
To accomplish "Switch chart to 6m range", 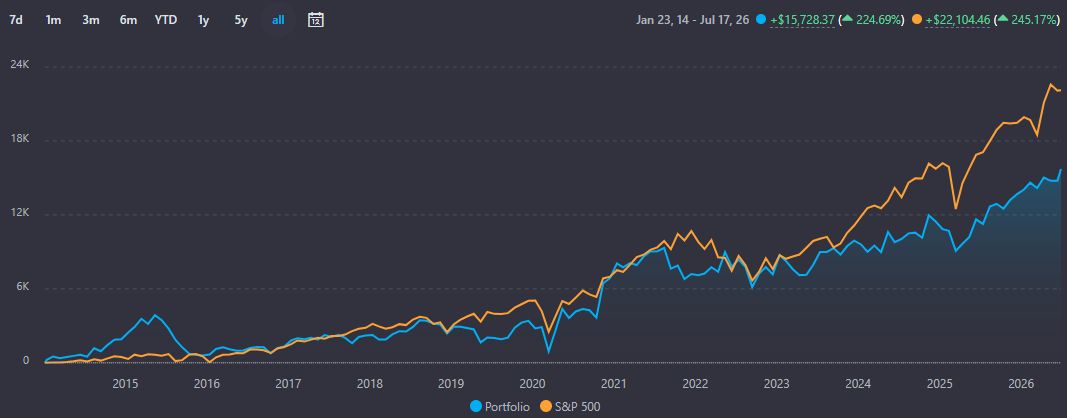I will point(128,20).
